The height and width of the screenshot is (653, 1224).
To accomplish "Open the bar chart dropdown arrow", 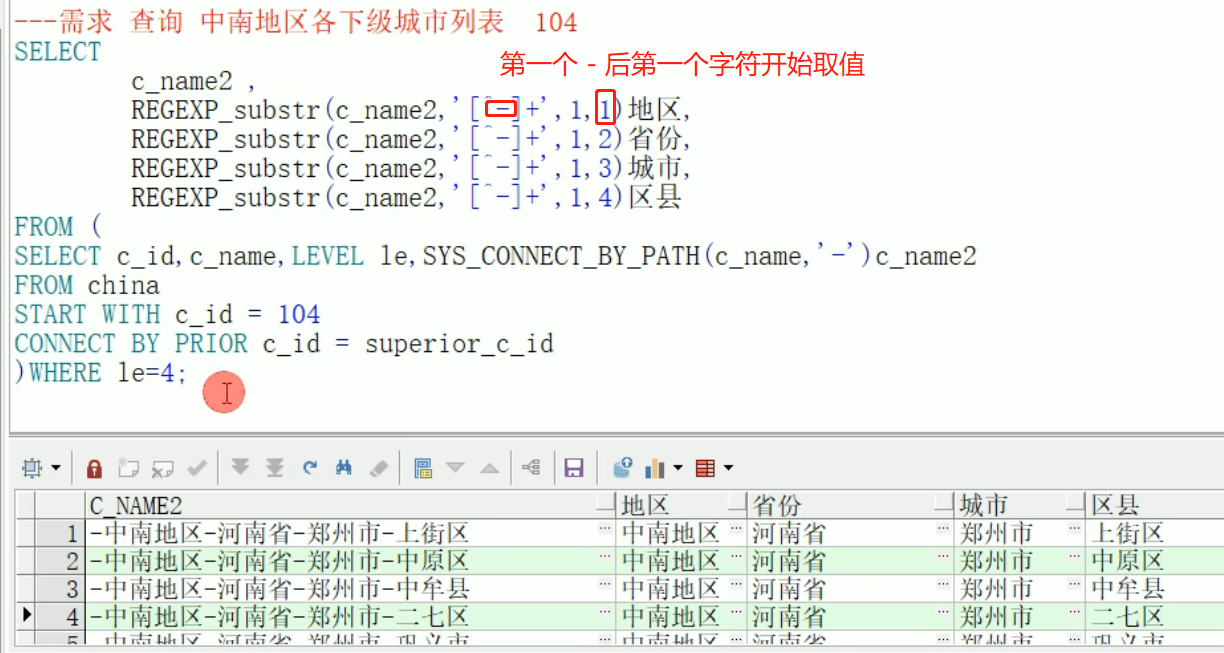I will pyautogui.click(x=678, y=468).
